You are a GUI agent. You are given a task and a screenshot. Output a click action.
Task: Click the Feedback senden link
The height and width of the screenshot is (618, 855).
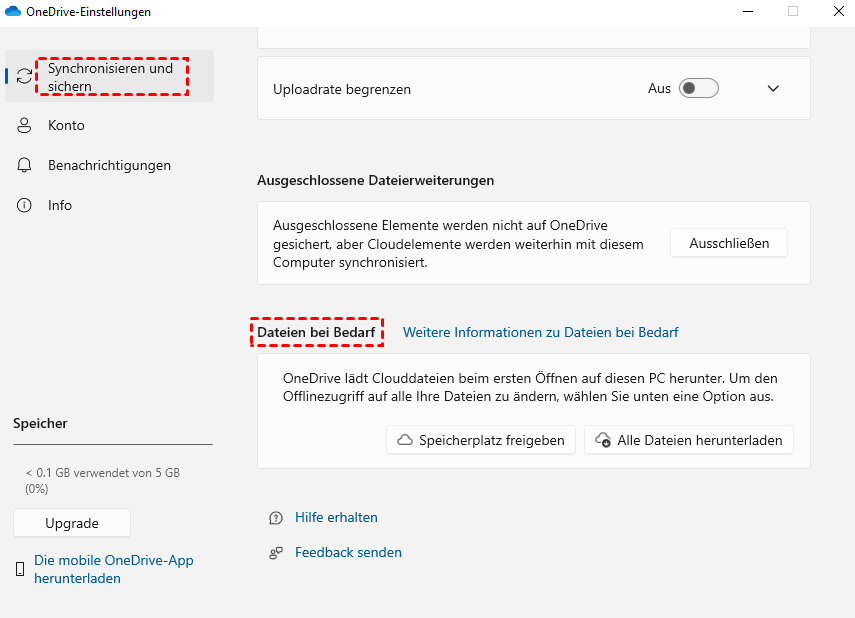[348, 552]
